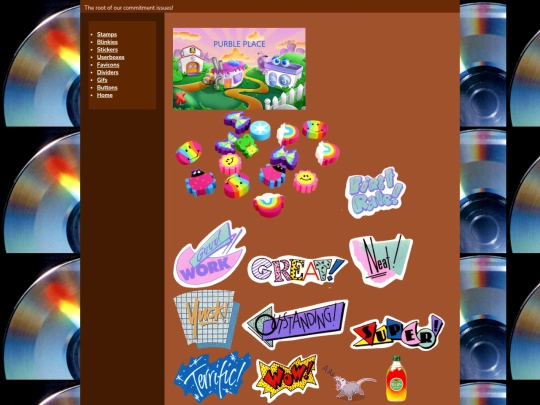
Task: Click the Outstanding! arrow sticker
Action: 295,324
